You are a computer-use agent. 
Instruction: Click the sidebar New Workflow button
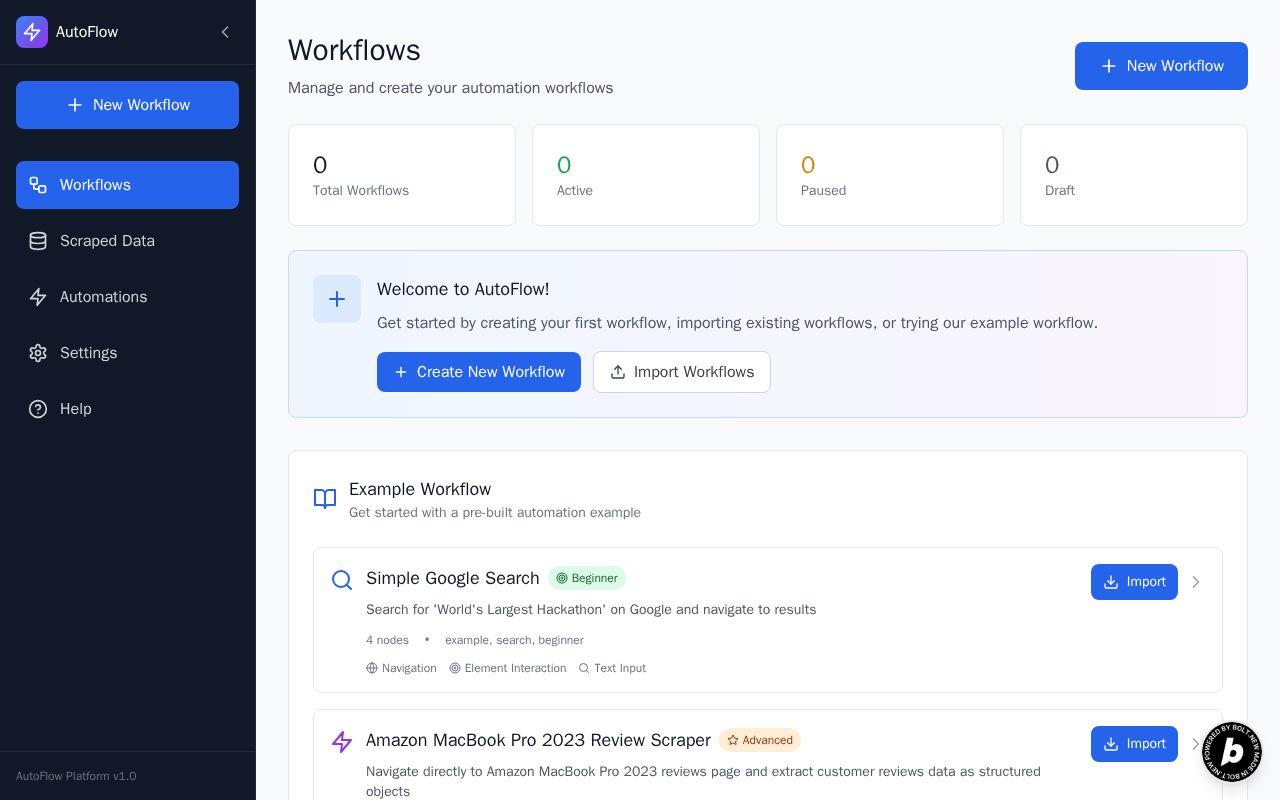tap(127, 105)
